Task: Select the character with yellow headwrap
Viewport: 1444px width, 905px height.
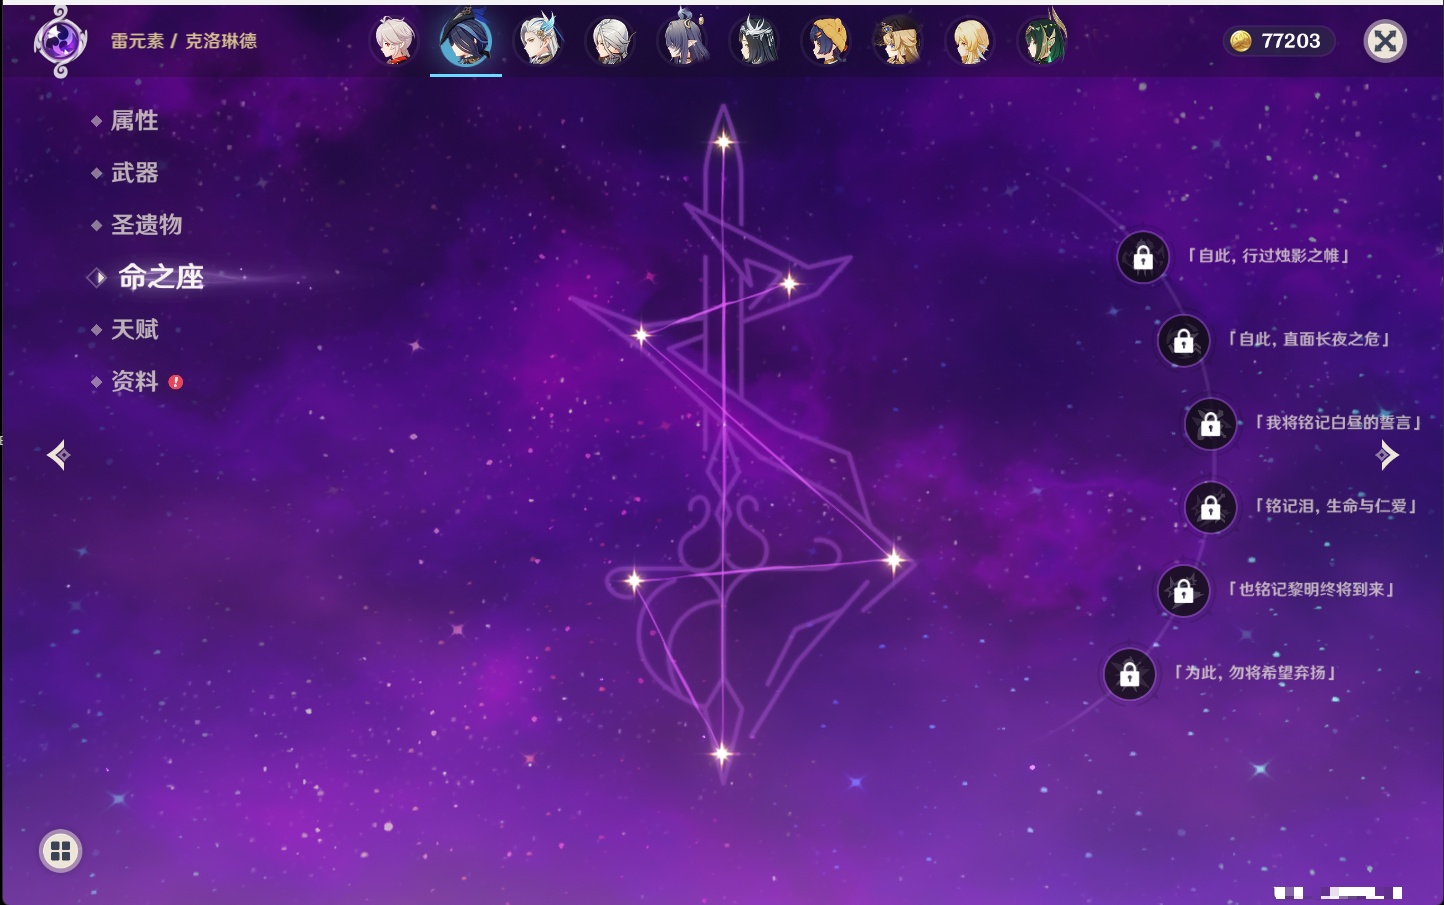Action: click(827, 42)
